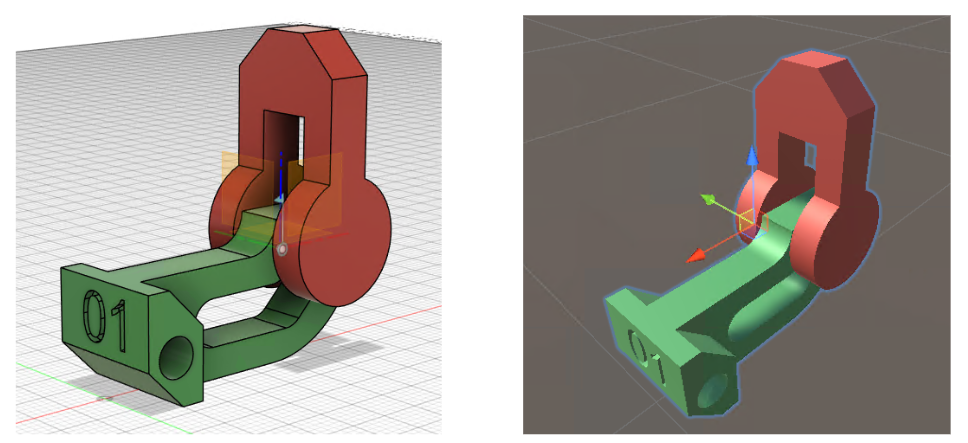Click the gray circular joint origin marker in left viewport
968x443 pixels.
[282, 249]
